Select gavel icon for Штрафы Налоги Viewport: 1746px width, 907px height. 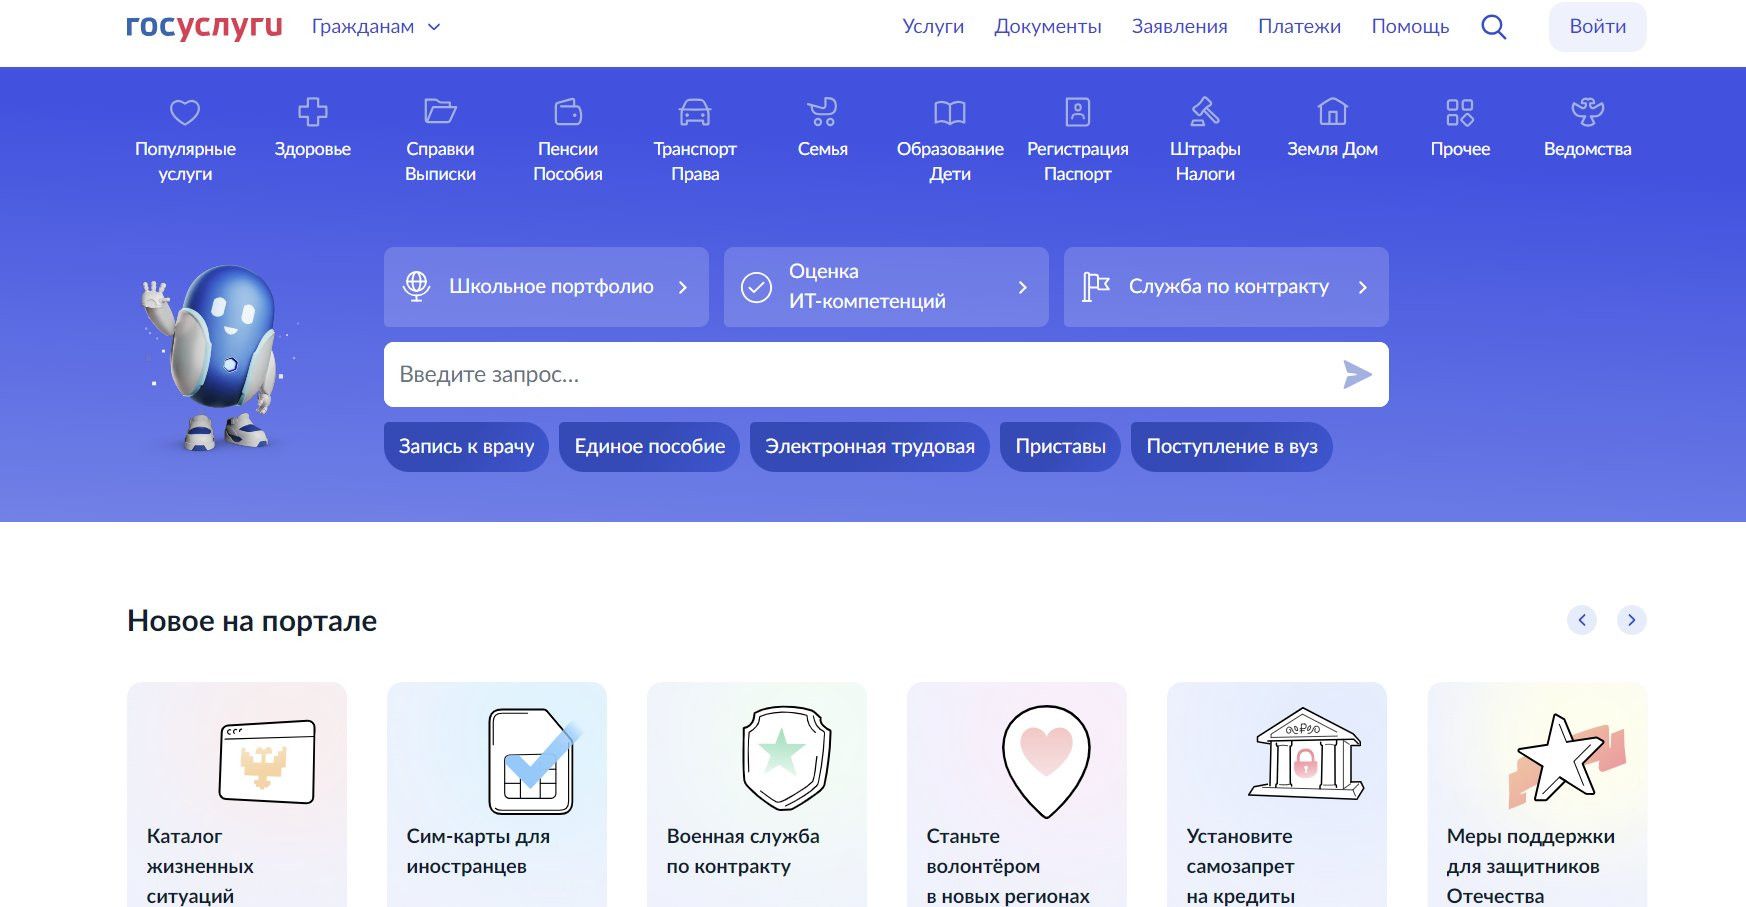(x=1205, y=112)
